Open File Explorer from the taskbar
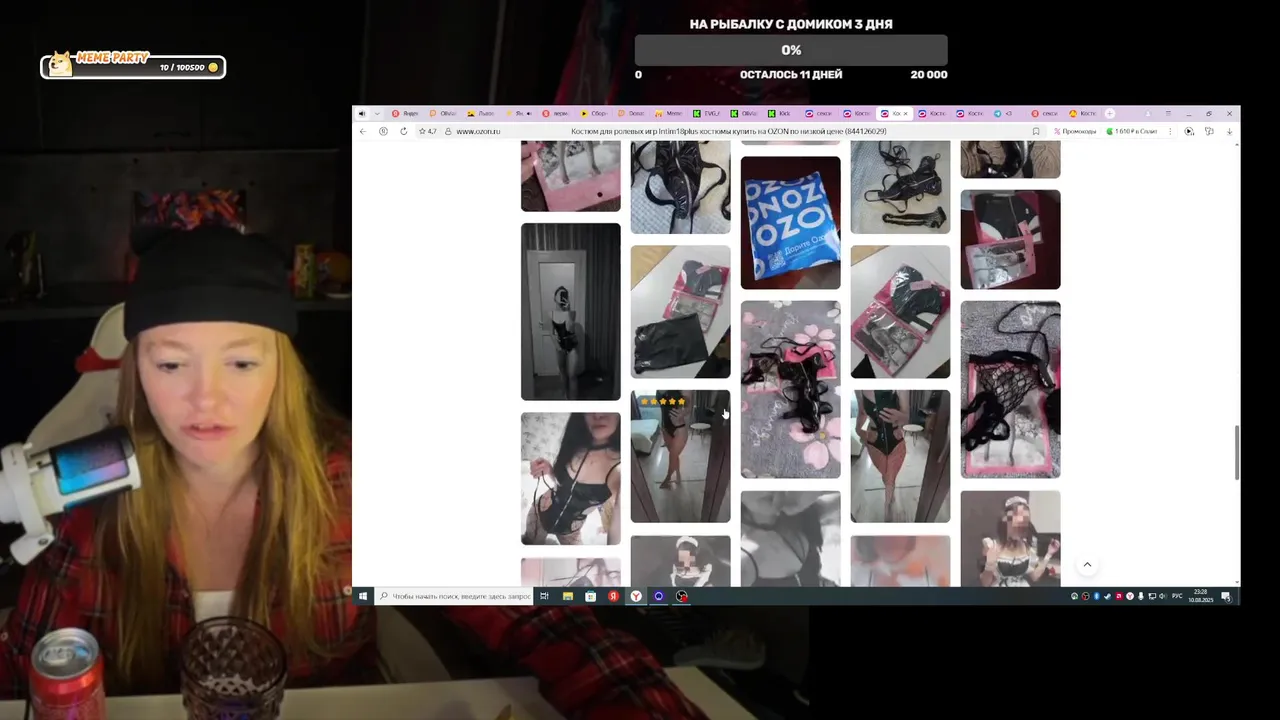The width and height of the screenshot is (1280, 720). [568, 596]
